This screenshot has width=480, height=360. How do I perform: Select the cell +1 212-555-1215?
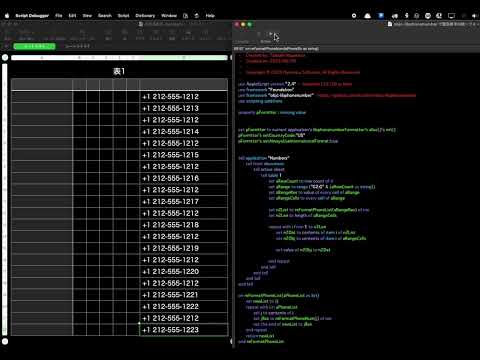(184, 155)
